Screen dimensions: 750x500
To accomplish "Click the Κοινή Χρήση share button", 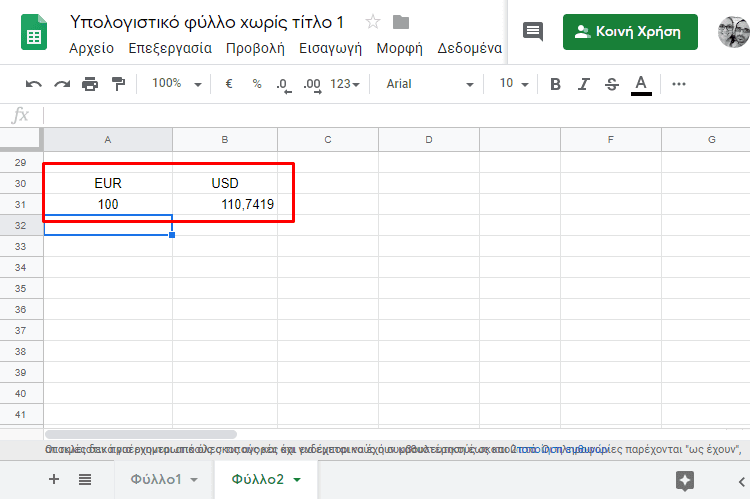I will coord(630,32).
